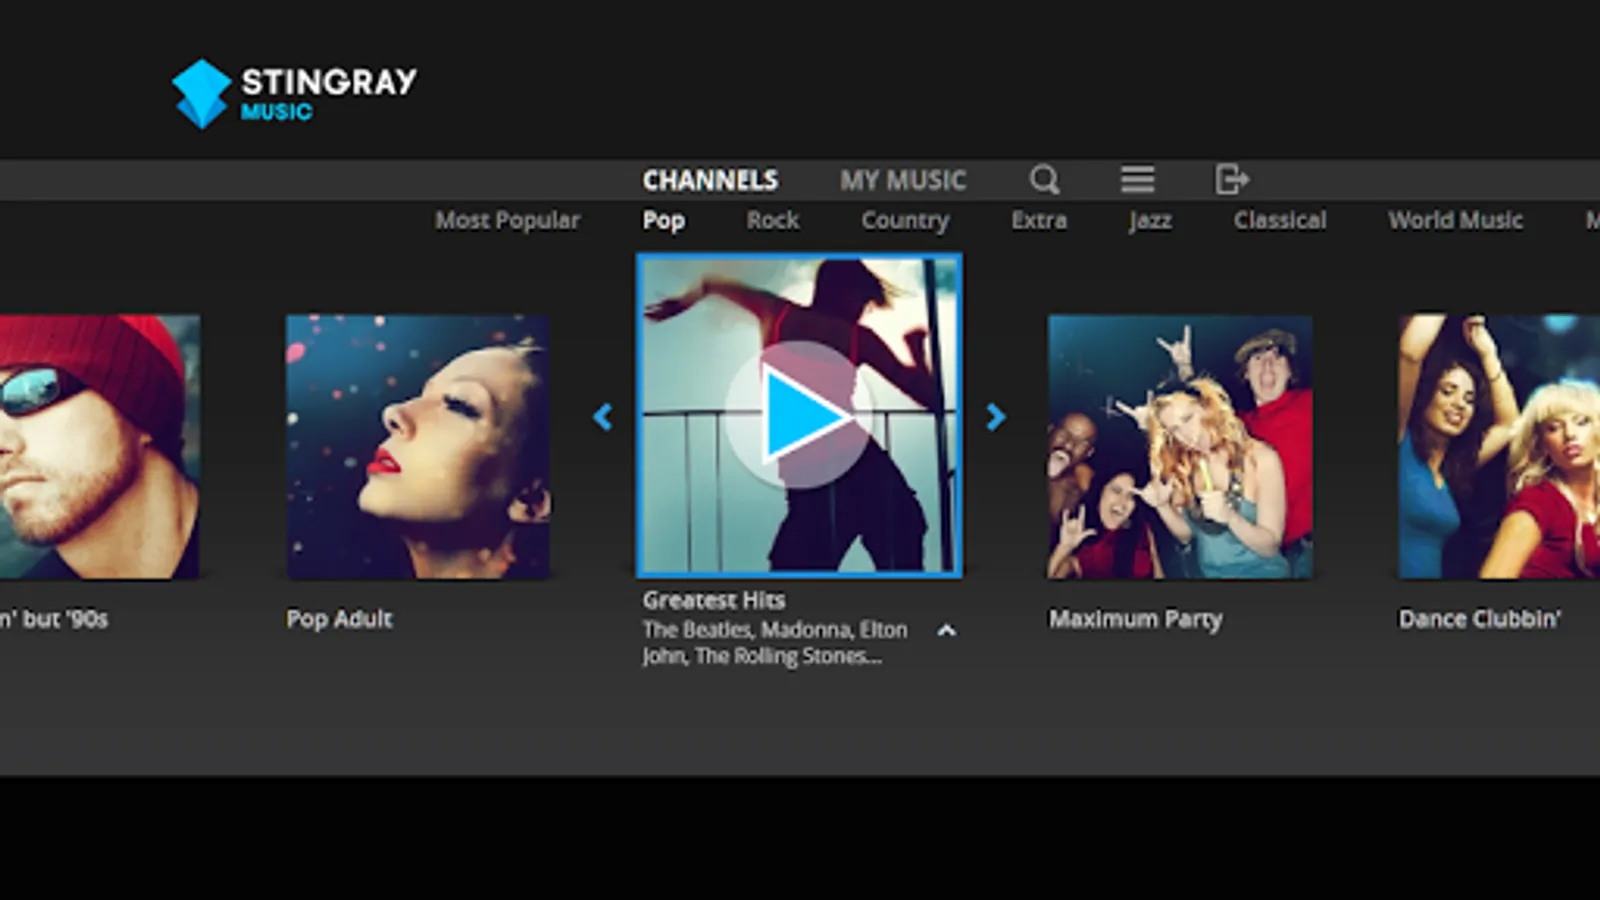The height and width of the screenshot is (900, 1600).
Task: Select the World Music category
Action: [1455, 220]
